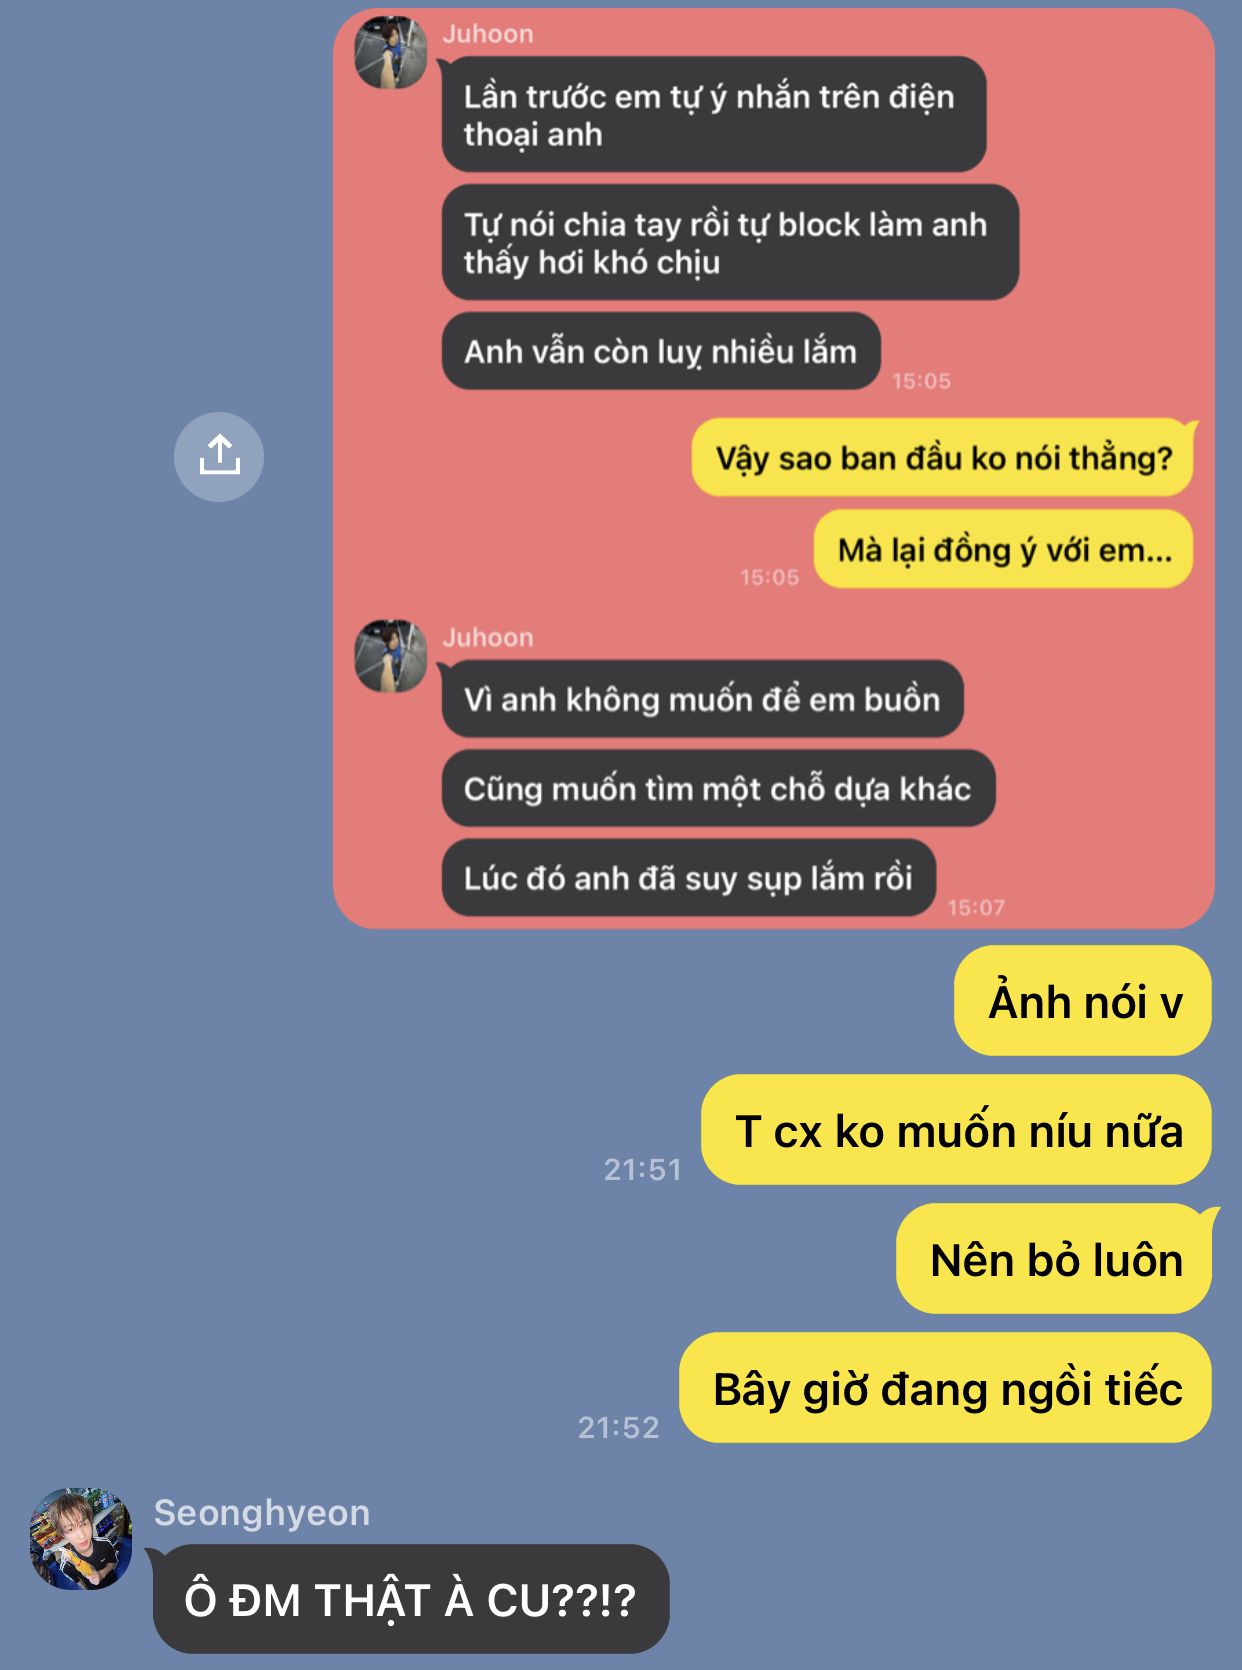Tap the sender name Seonghyeon

coord(262,1512)
